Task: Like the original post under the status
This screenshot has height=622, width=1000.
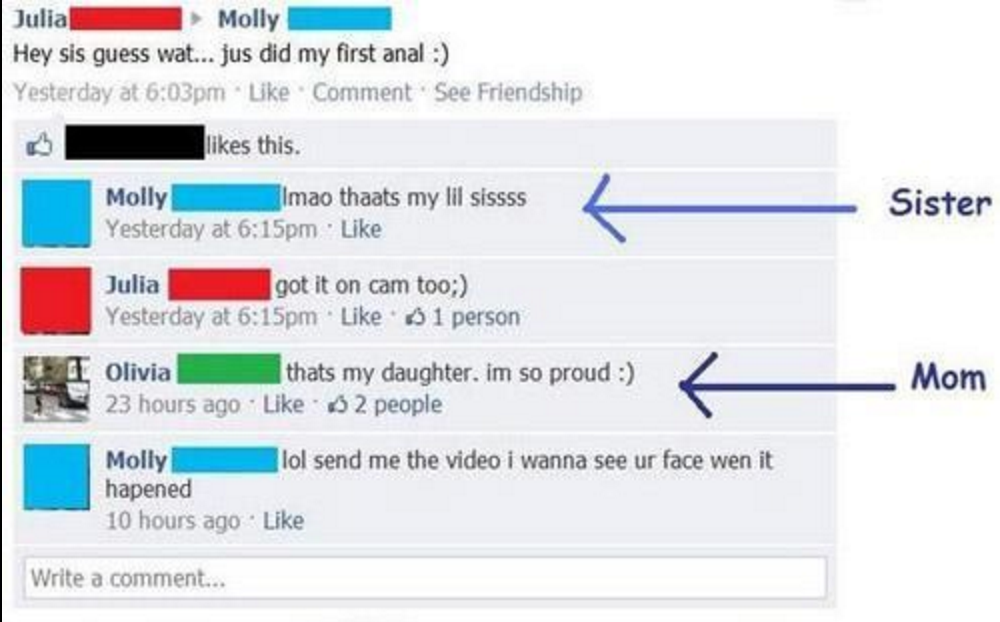Action: click(x=268, y=93)
